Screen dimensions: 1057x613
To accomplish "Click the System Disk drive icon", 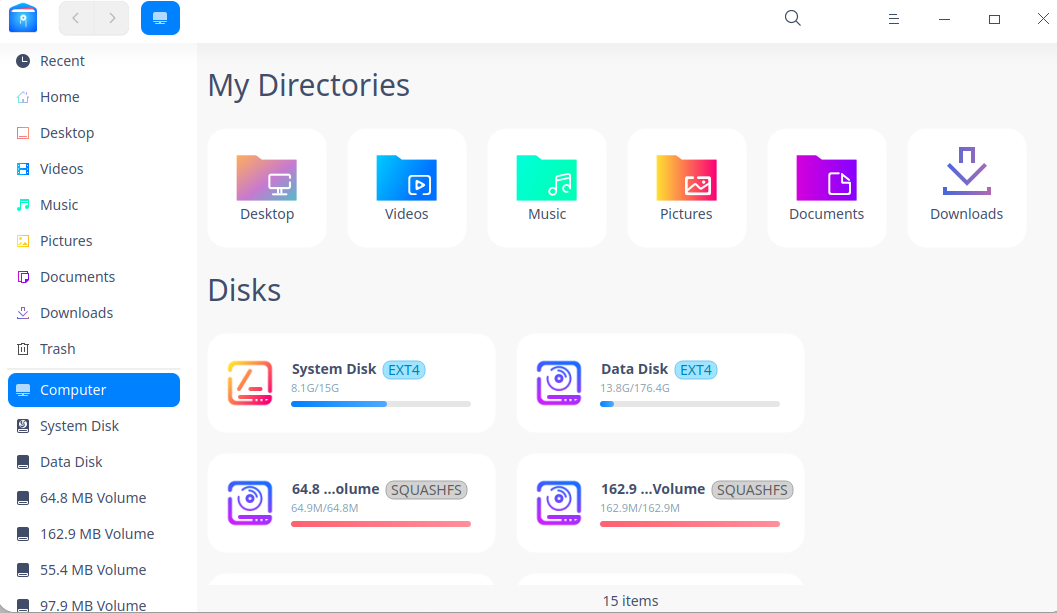I will coord(250,383).
